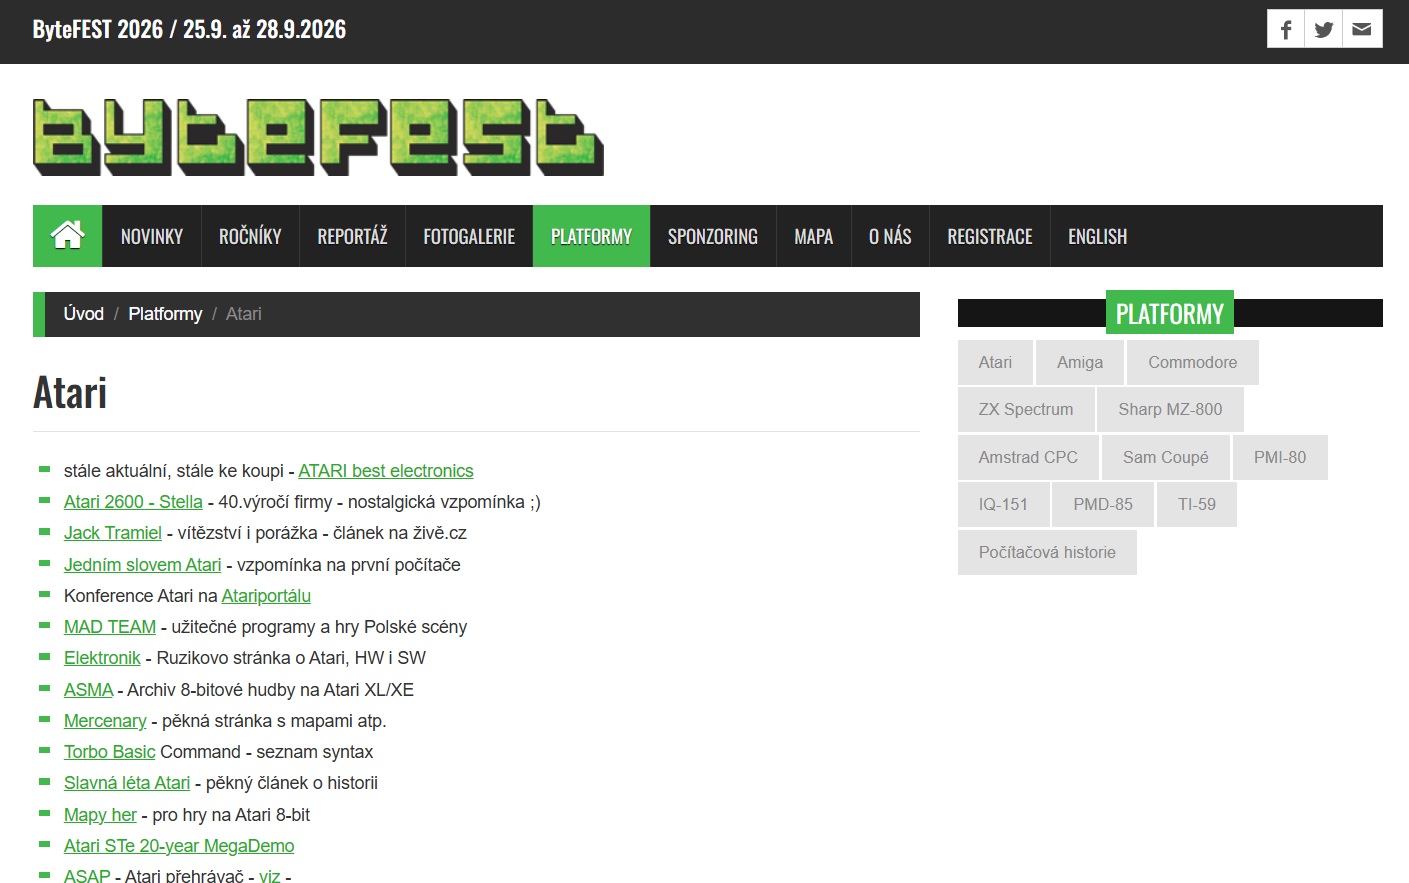The image size is (1409, 883).
Task: Open Fotogalerie in the navigation bar
Action: 469,236
